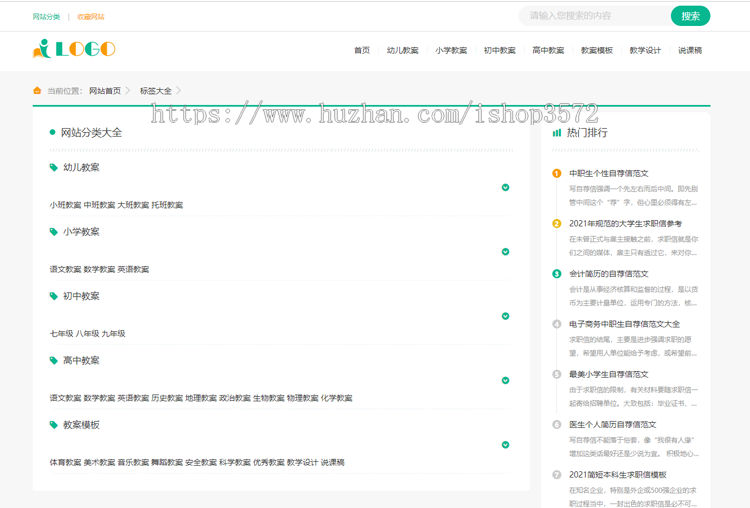Screen dimensions: 750x508
Task: Open the 地理教案 tag link
Action: (x=201, y=398)
